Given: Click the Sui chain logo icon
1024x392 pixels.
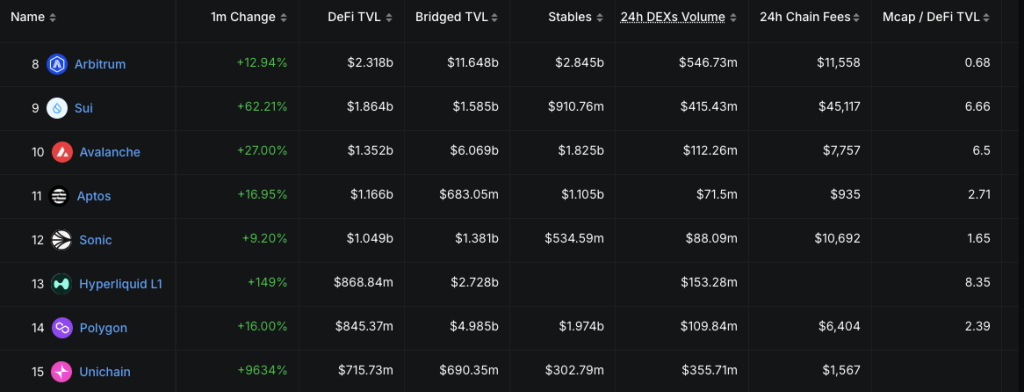Looking at the screenshot, I should [57, 108].
